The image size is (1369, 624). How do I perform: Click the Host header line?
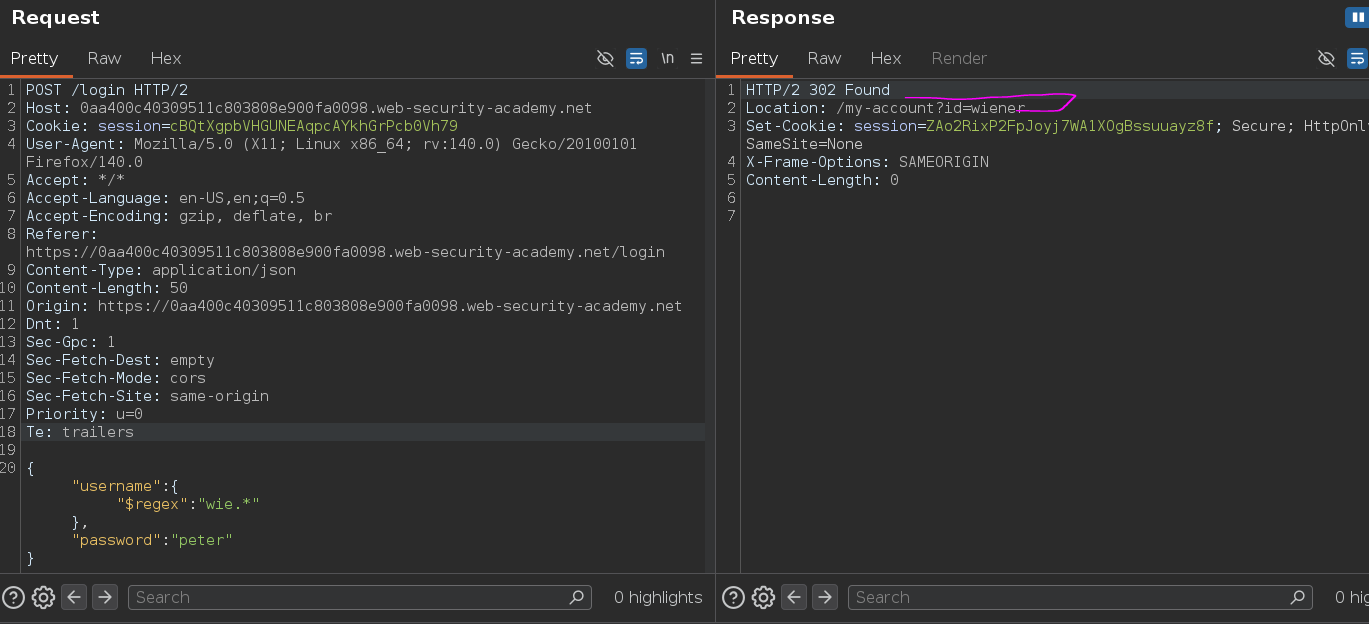pyautogui.click(x=309, y=108)
